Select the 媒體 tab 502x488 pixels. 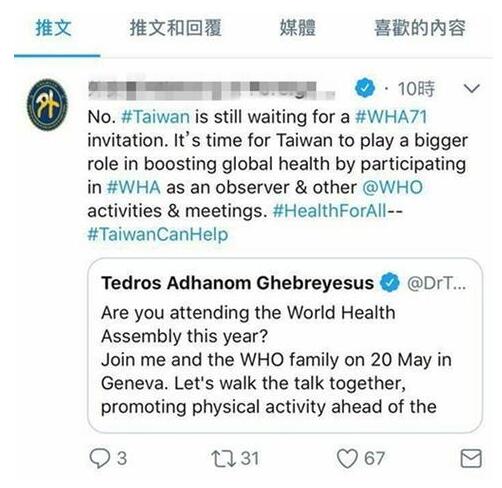tap(297, 28)
